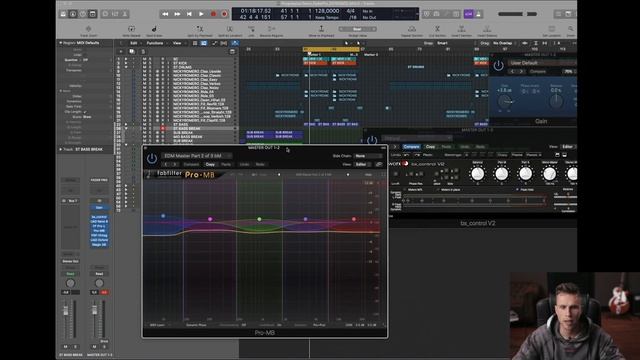Click the Bounce Regions toolbar icon

click(x=271, y=29)
